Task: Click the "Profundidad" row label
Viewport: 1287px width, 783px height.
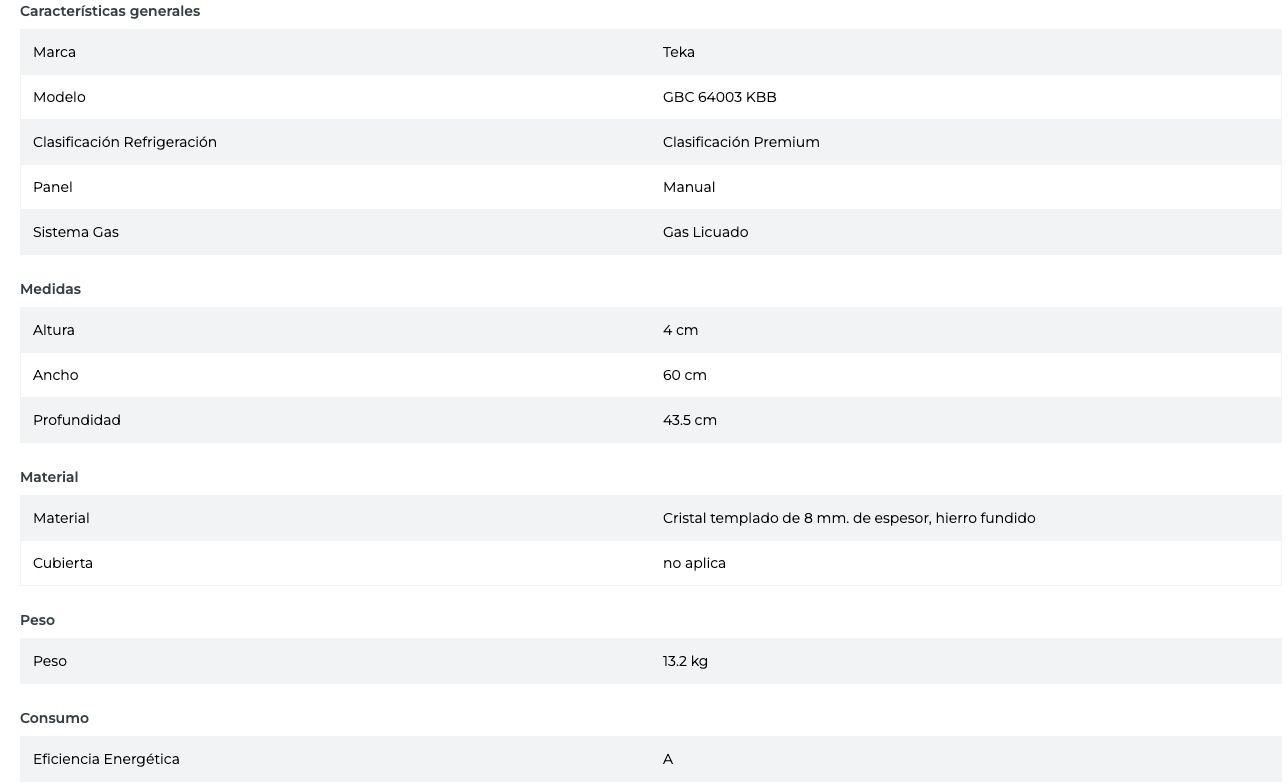Action: pos(77,420)
